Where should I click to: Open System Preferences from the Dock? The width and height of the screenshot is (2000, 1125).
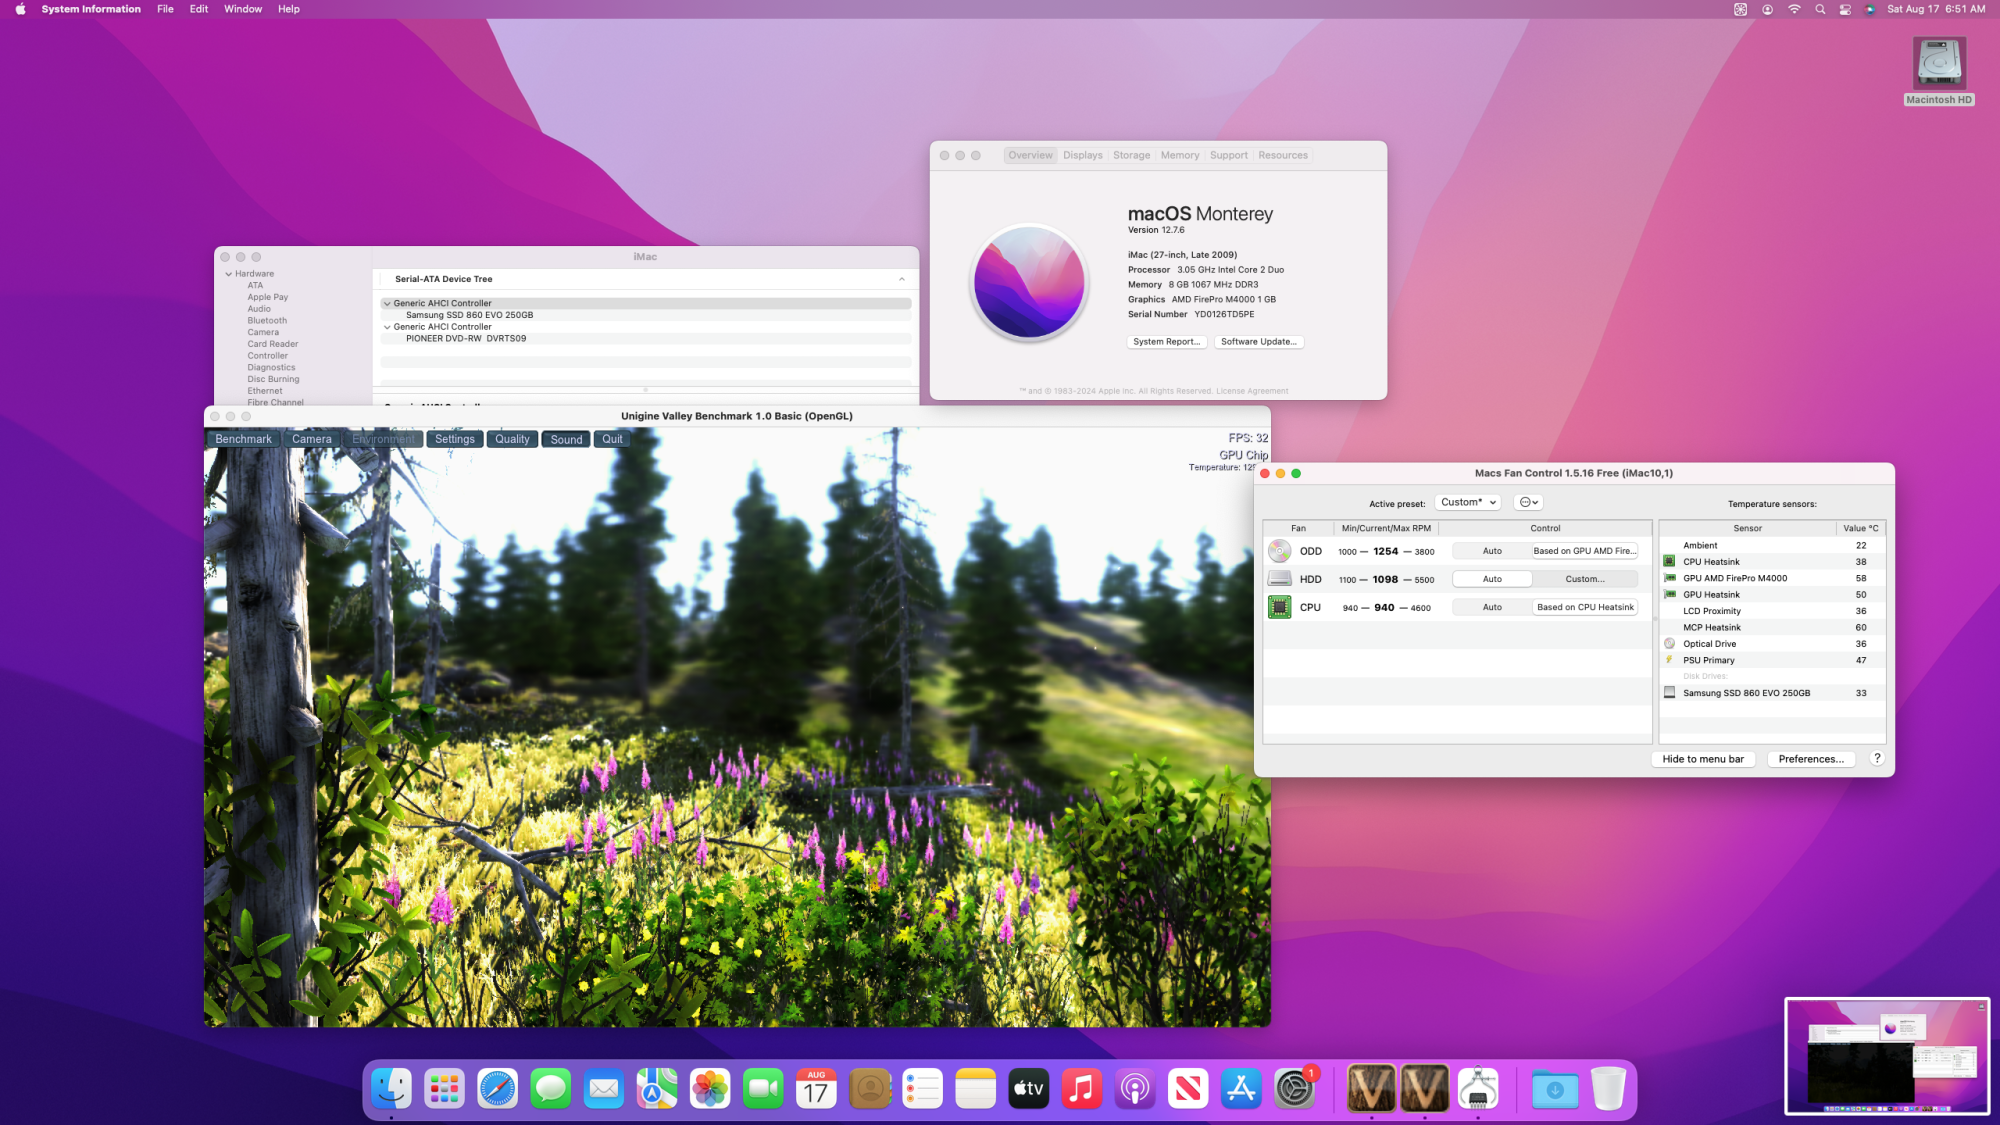[1294, 1089]
